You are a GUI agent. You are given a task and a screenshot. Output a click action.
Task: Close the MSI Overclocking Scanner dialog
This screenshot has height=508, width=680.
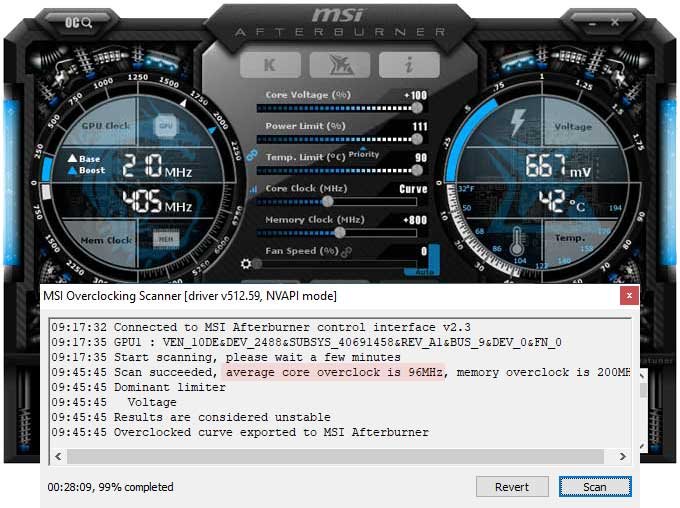pos(629,296)
